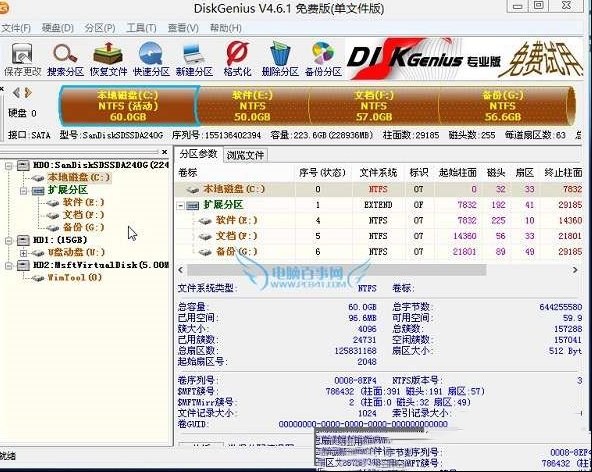Screen dimensions: 592x472
Task: Open the Backup Partition (备份分区) tool
Action: 323,59
